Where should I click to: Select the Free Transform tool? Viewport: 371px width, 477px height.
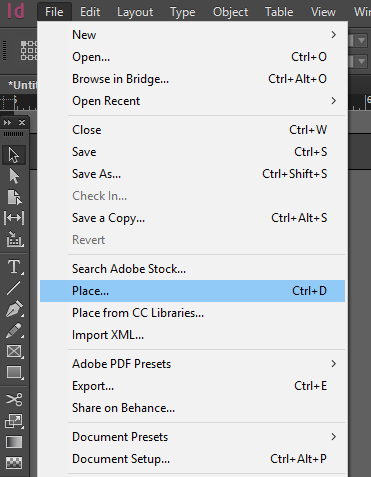pos(14,421)
